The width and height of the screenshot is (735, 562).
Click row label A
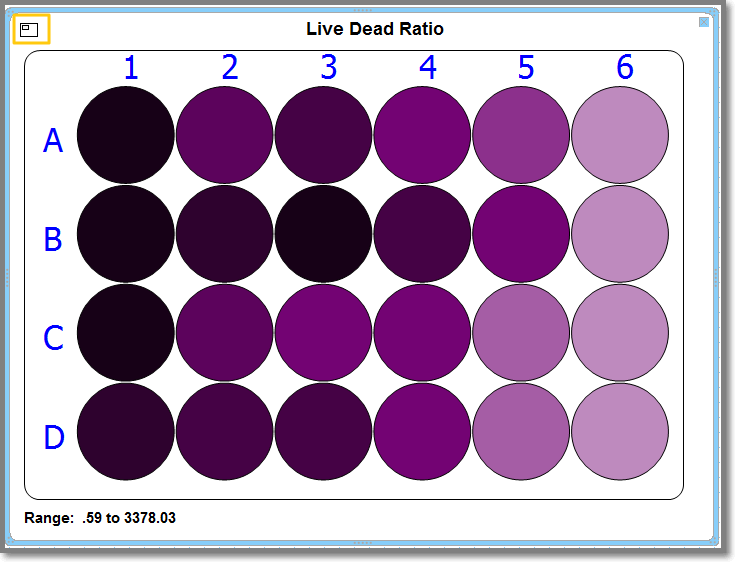(53, 140)
